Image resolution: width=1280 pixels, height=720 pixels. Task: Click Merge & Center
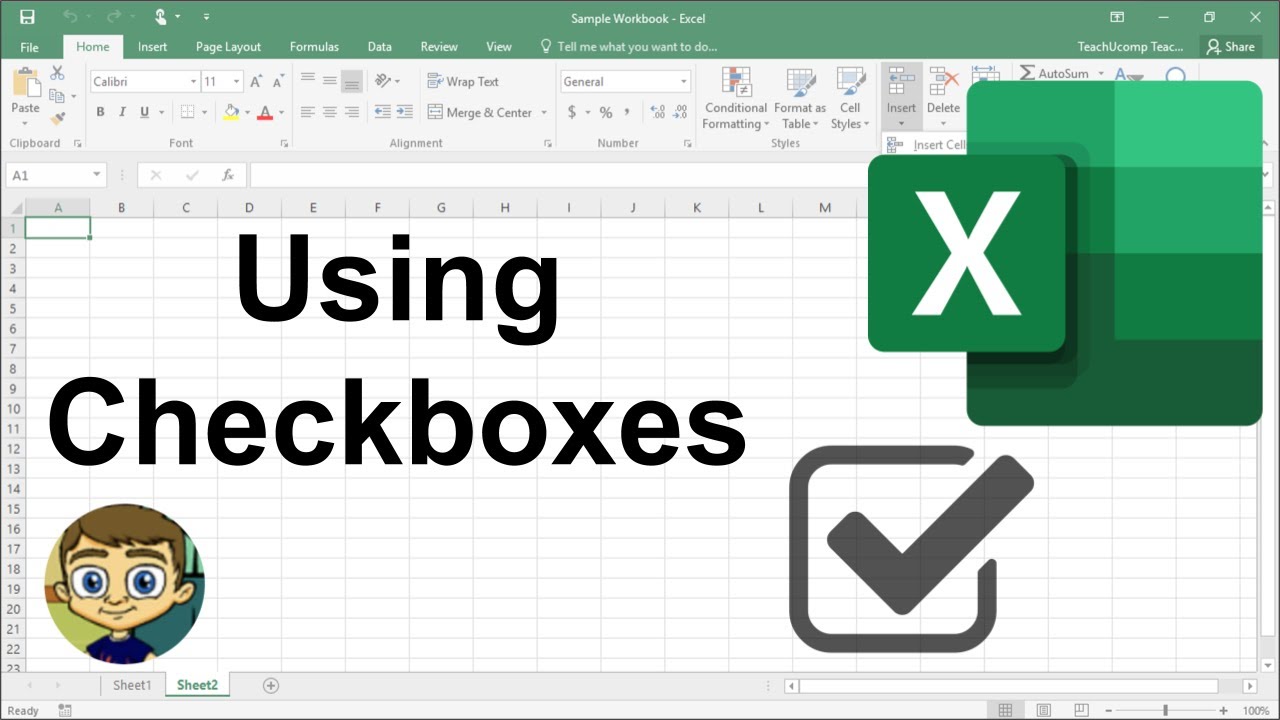tap(480, 112)
